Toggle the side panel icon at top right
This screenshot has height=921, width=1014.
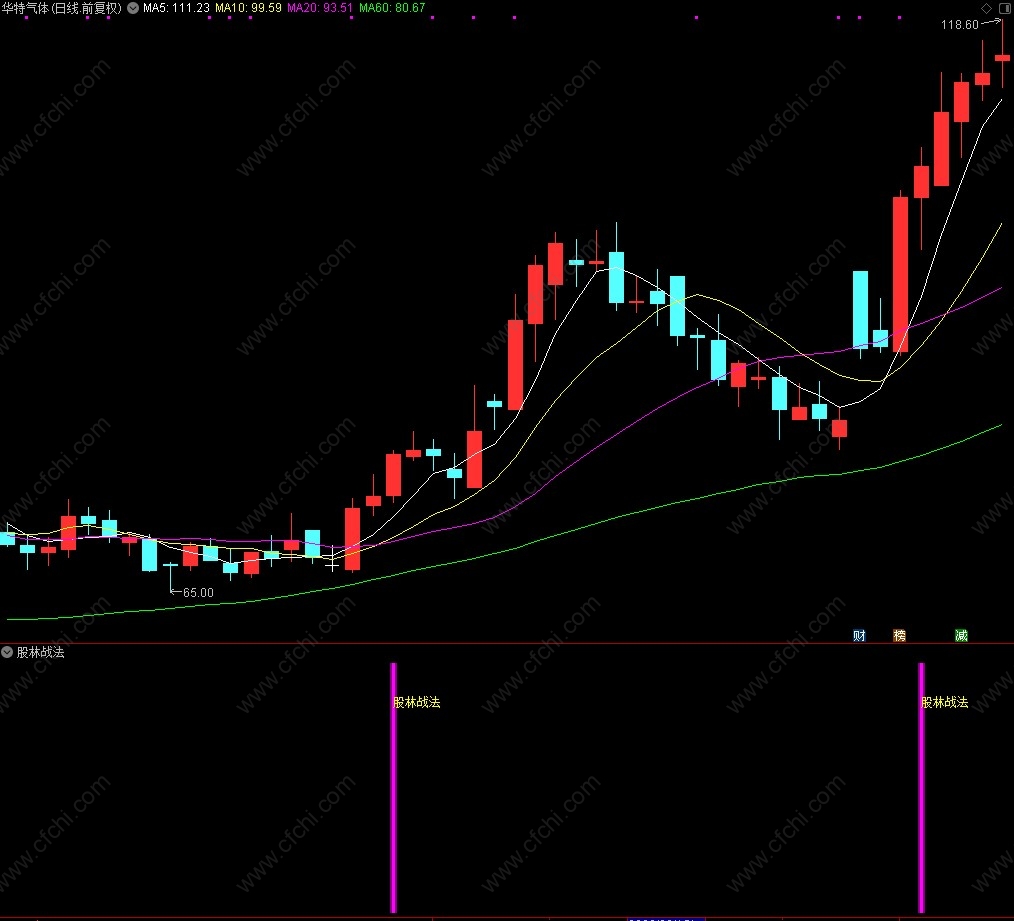click(x=1005, y=8)
